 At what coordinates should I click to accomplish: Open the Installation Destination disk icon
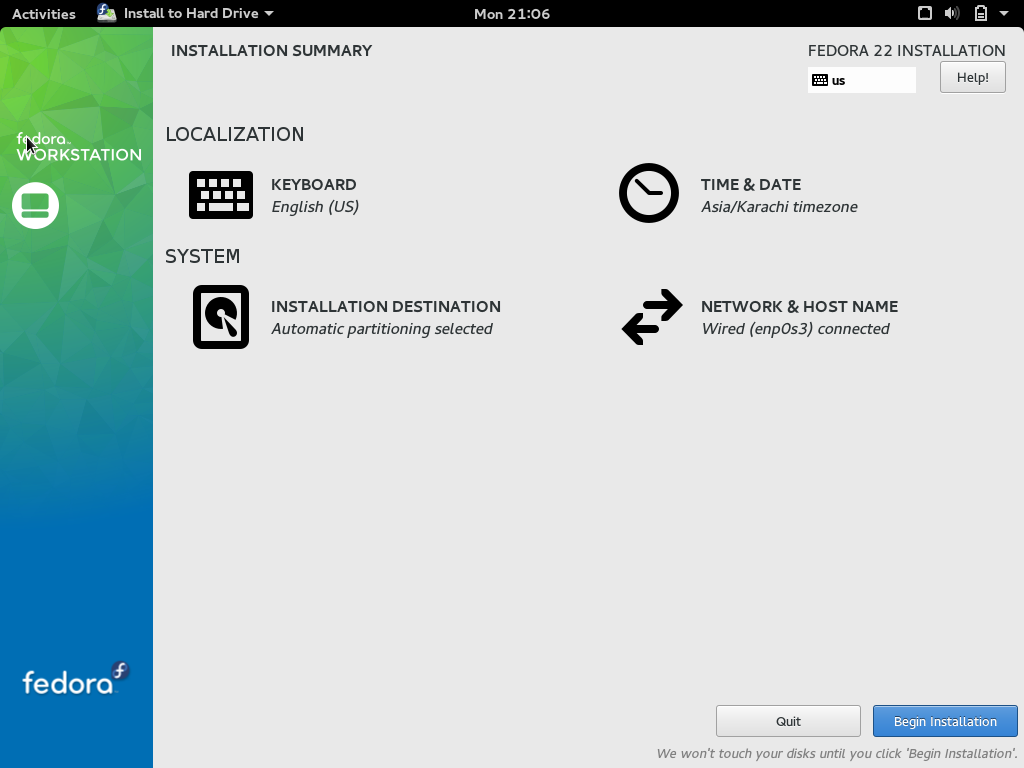click(221, 317)
